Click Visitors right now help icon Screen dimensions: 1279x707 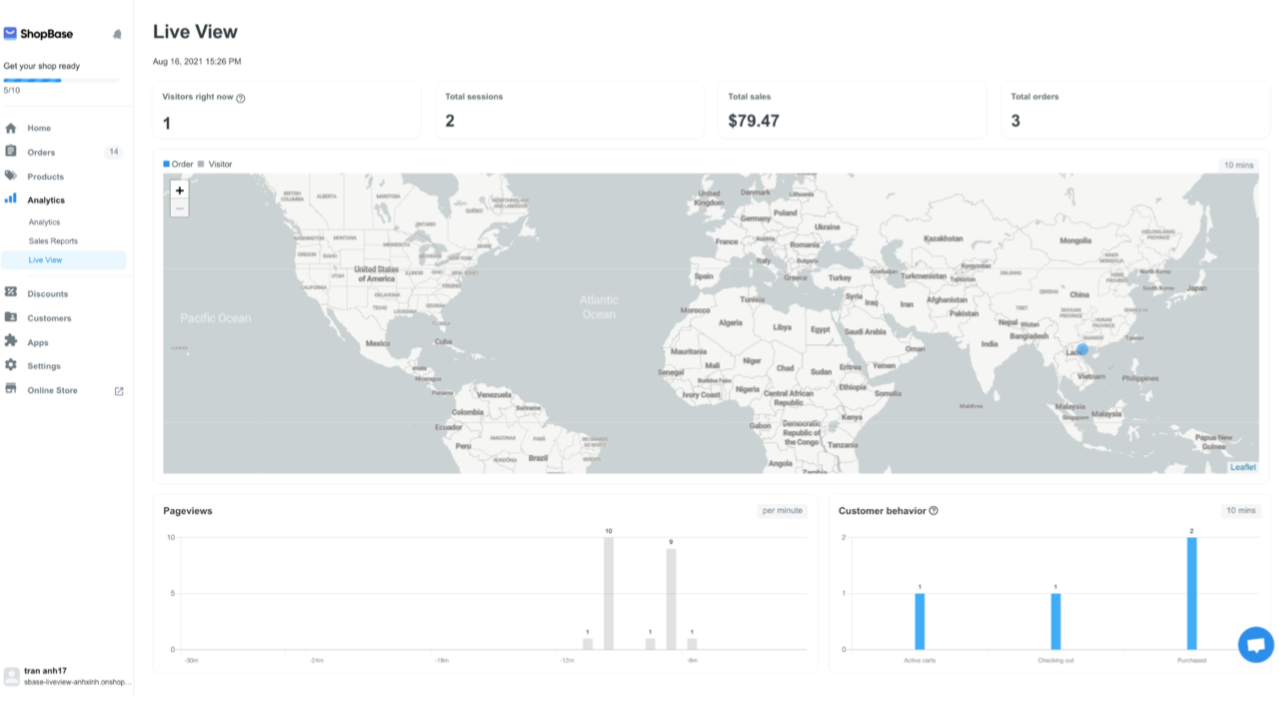(x=241, y=98)
